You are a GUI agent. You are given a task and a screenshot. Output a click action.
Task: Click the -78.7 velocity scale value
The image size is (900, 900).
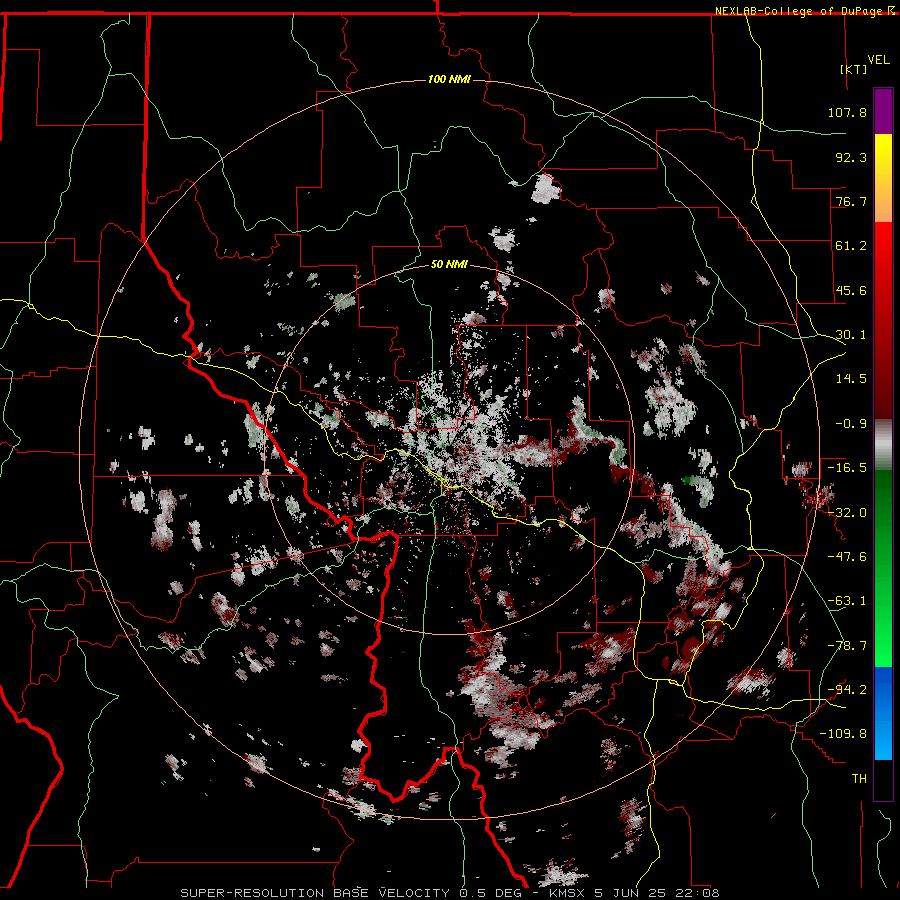[847, 646]
